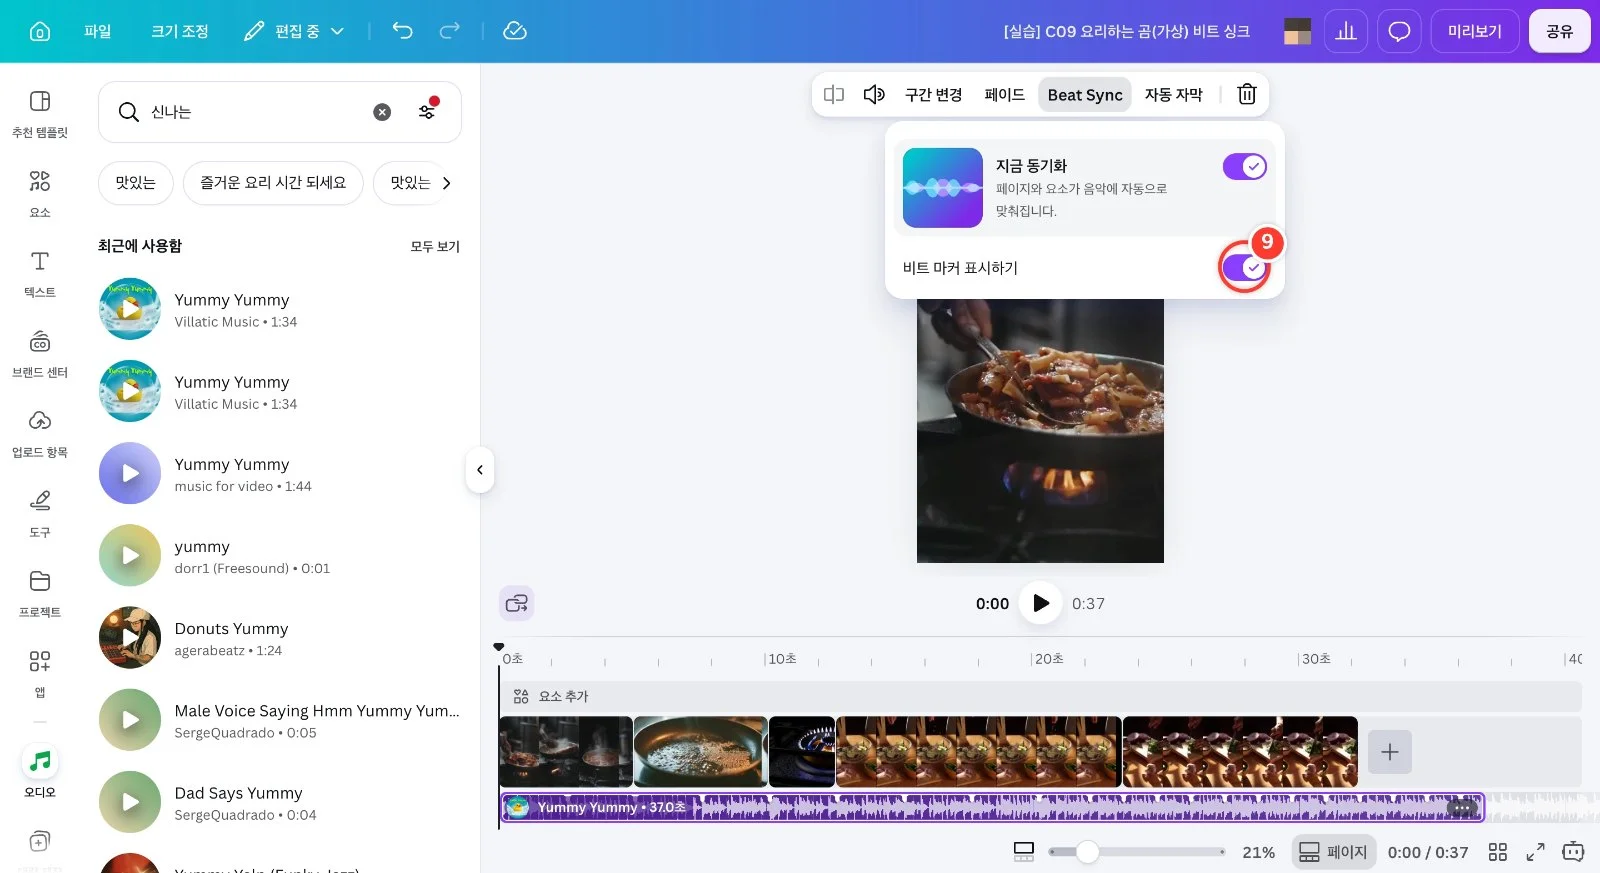Play the Donuts Yummy audio thumbnail
Viewport: 1600px width, 873px height.
point(130,637)
